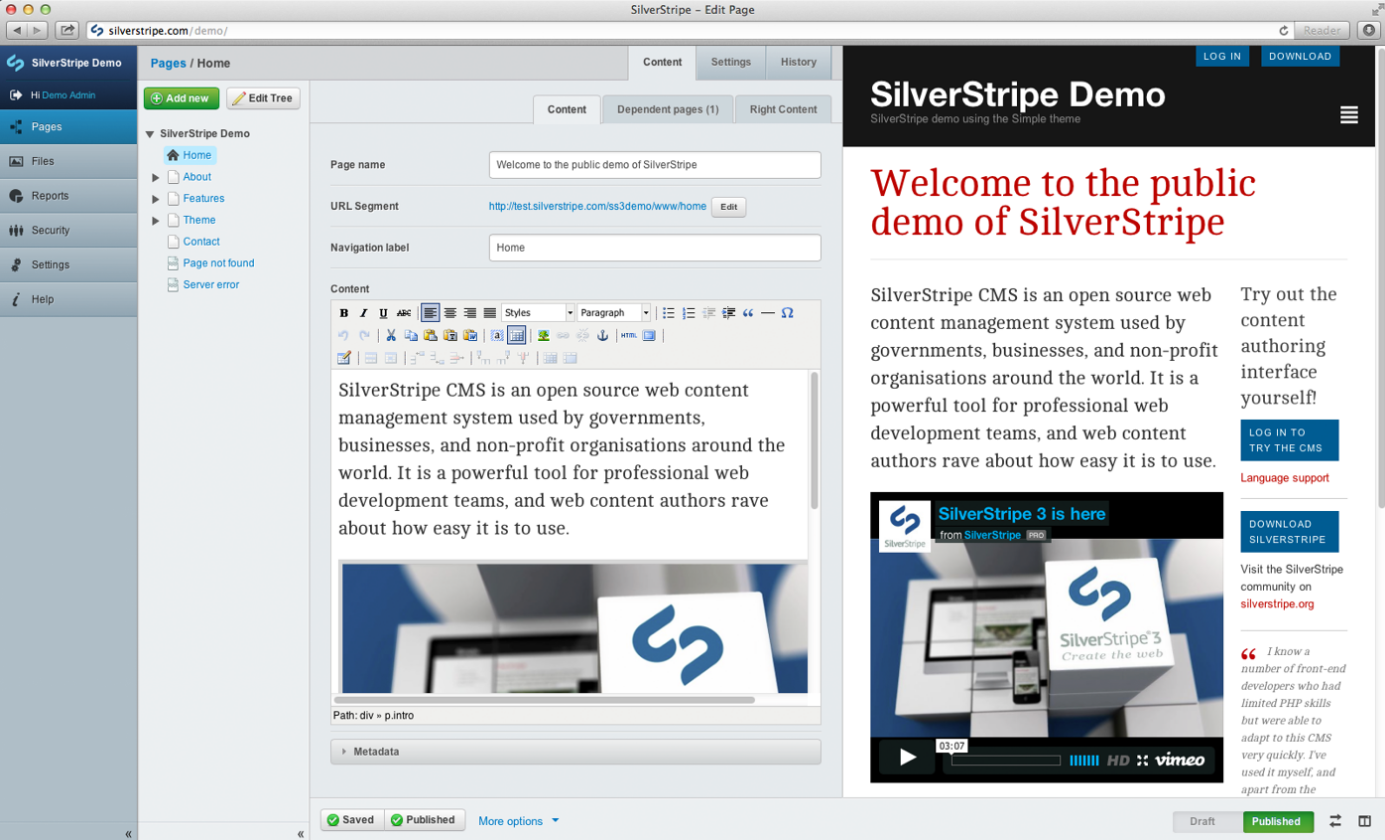The height and width of the screenshot is (840, 1385).
Task: Click the insert anchor icon
Action: tap(602, 336)
